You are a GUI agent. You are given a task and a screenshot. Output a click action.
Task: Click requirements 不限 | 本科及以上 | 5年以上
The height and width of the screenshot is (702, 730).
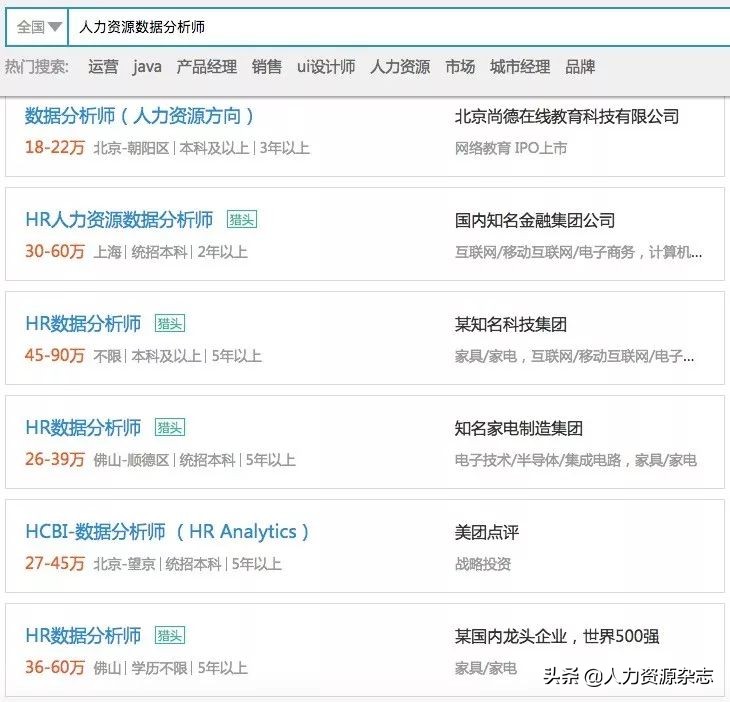pos(177,356)
